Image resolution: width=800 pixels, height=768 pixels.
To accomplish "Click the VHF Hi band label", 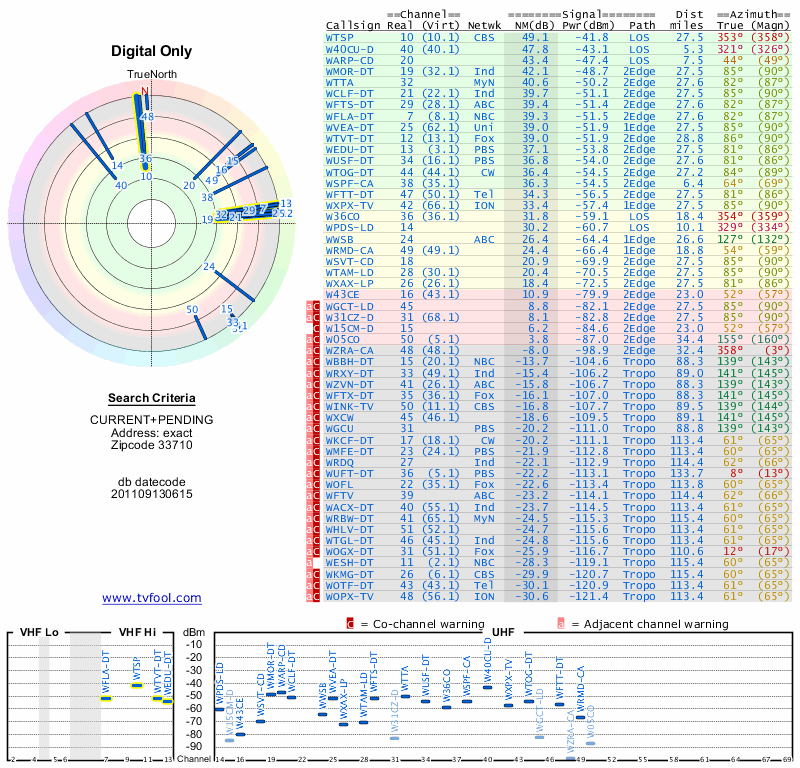I will click(x=137, y=632).
